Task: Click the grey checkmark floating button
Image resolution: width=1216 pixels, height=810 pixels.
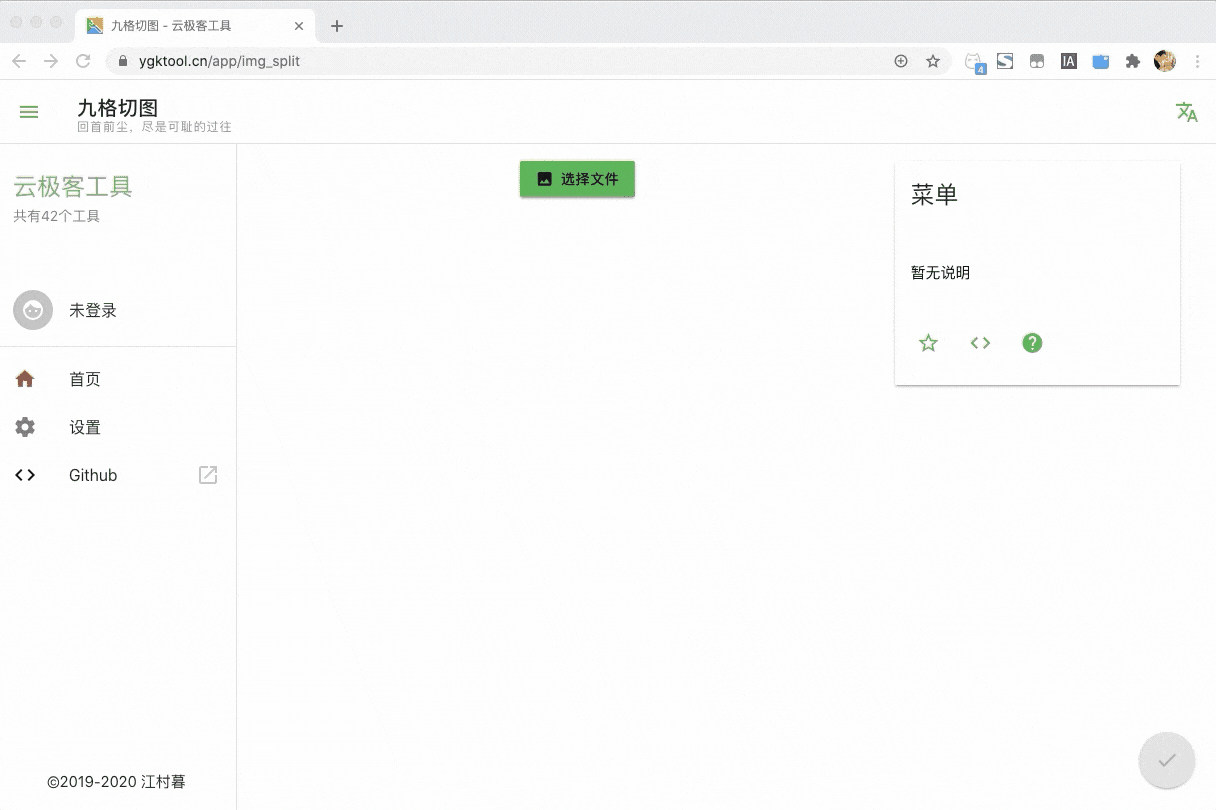Action: pyautogui.click(x=1167, y=760)
